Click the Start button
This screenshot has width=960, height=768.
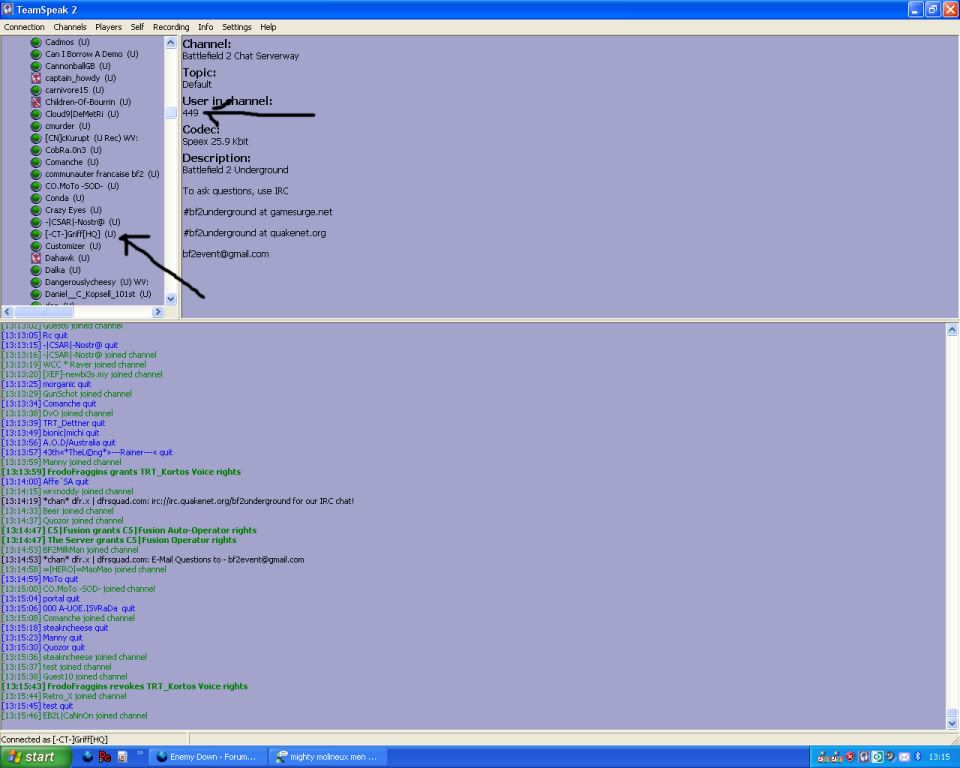tap(35, 757)
